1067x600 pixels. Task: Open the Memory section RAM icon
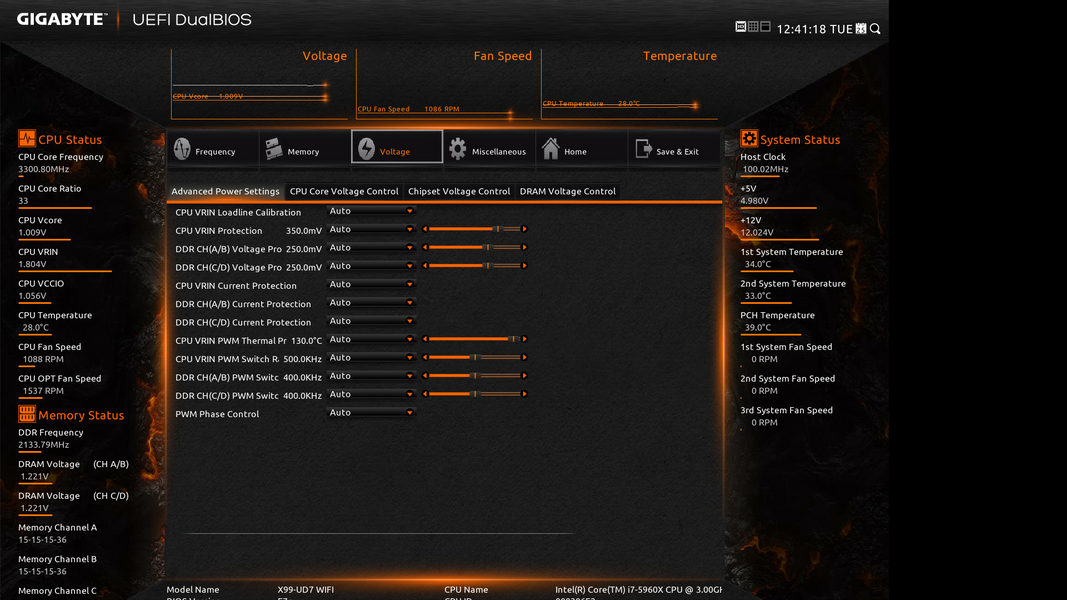point(273,149)
